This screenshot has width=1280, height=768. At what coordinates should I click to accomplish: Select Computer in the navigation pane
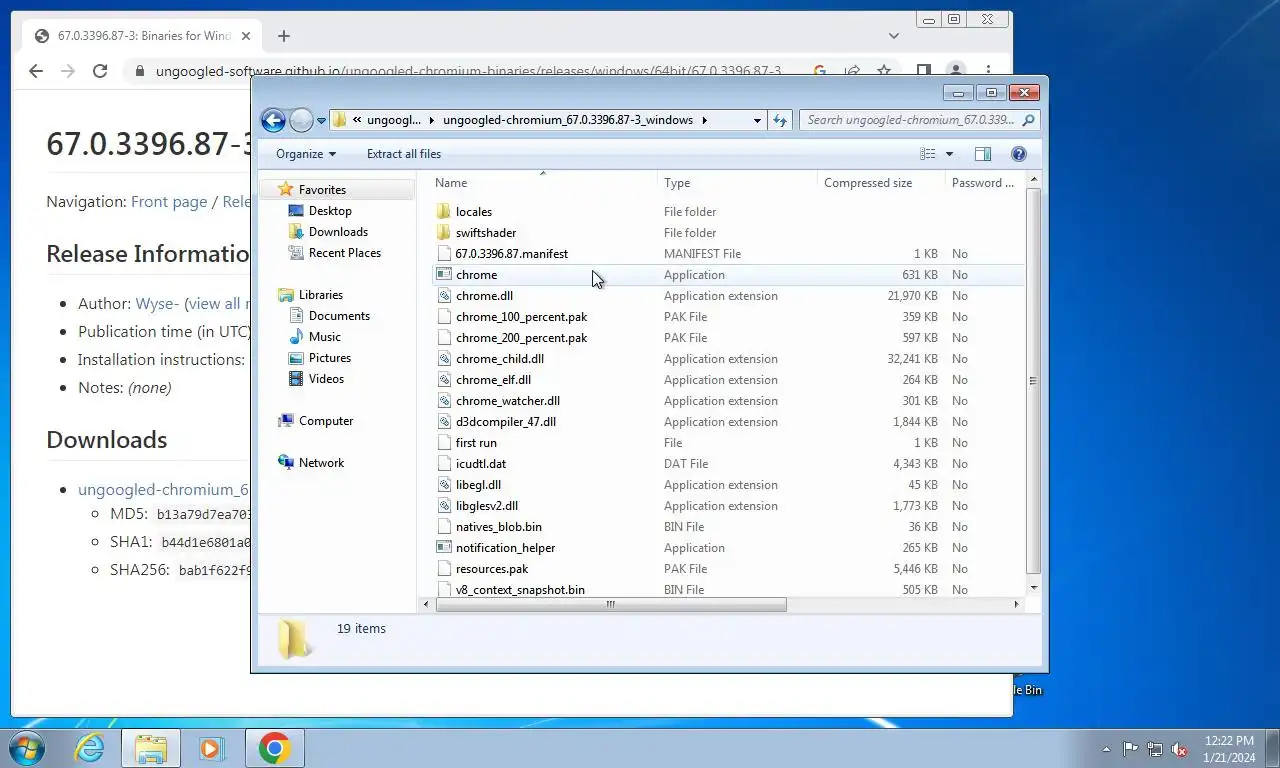326,421
